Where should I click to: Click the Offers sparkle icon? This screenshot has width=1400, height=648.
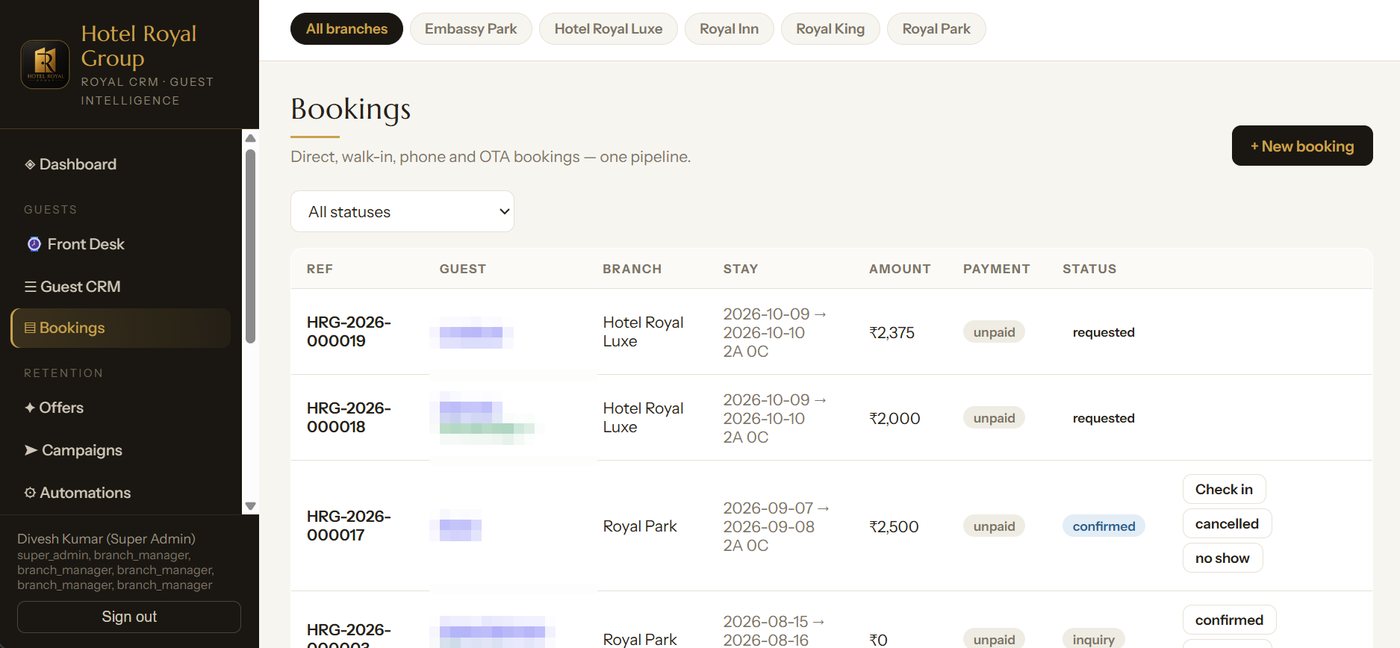coord(30,408)
